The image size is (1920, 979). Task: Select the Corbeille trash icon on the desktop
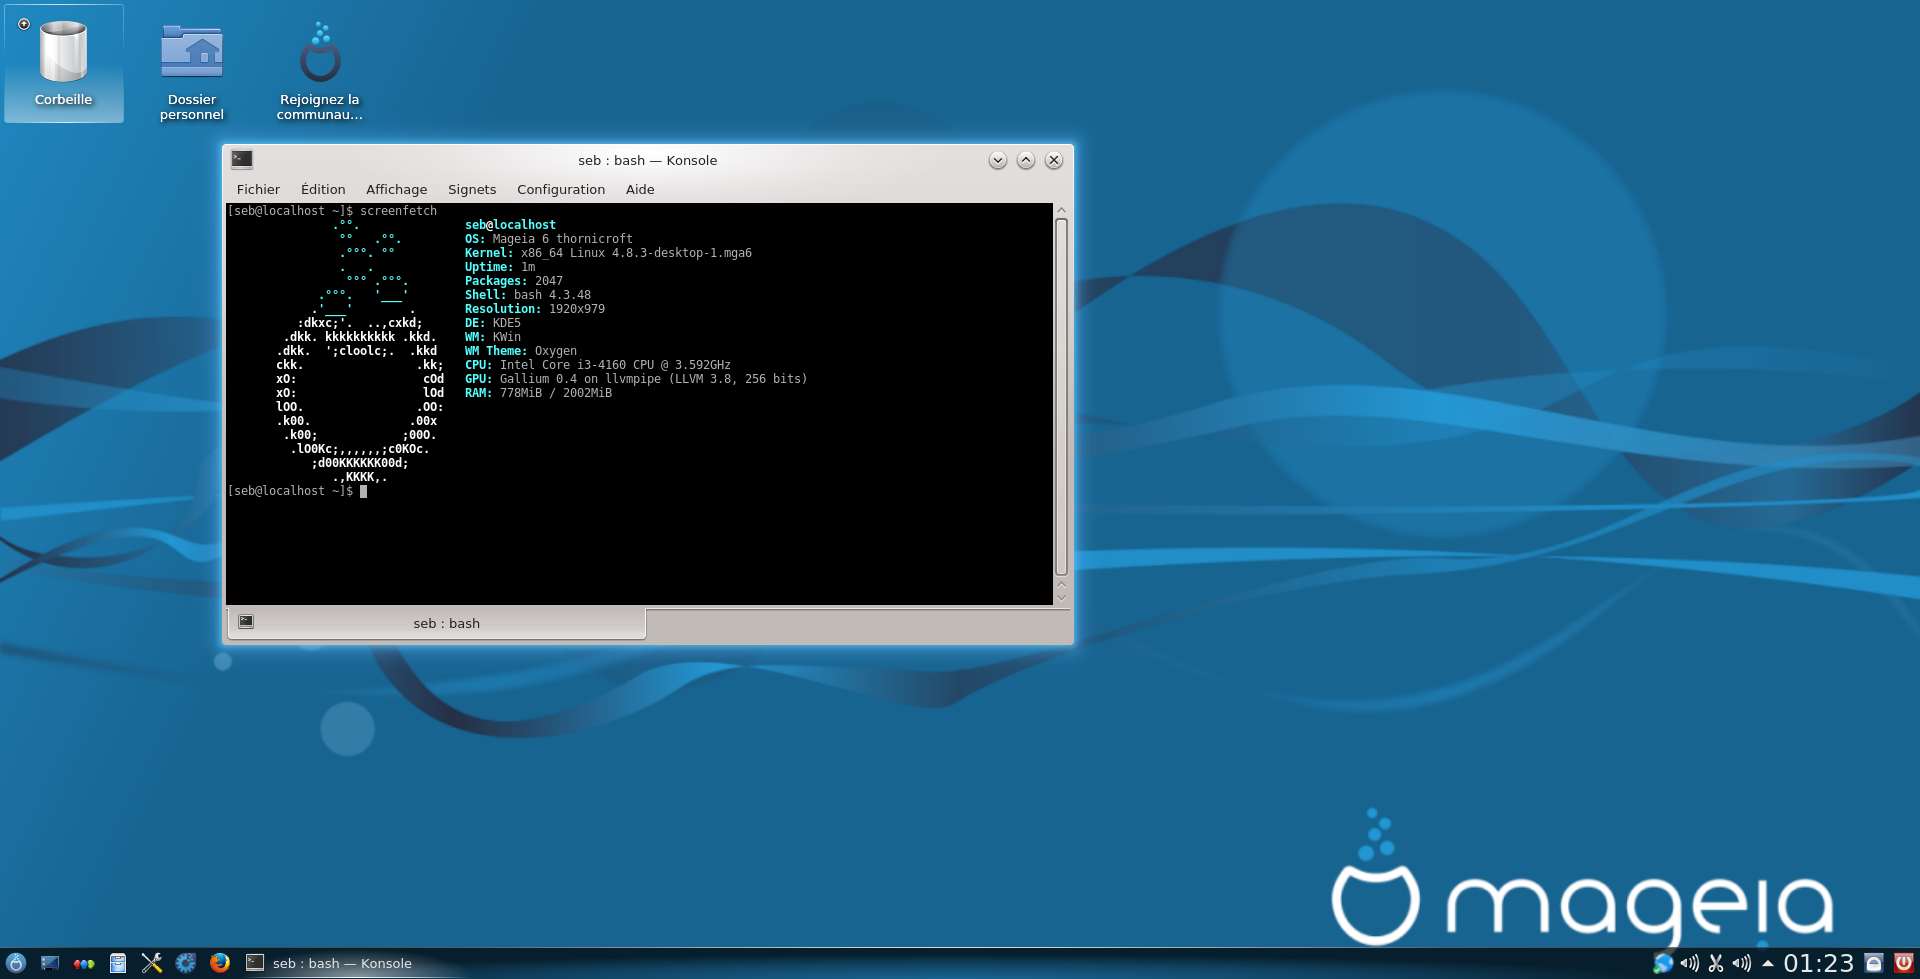point(64,63)
